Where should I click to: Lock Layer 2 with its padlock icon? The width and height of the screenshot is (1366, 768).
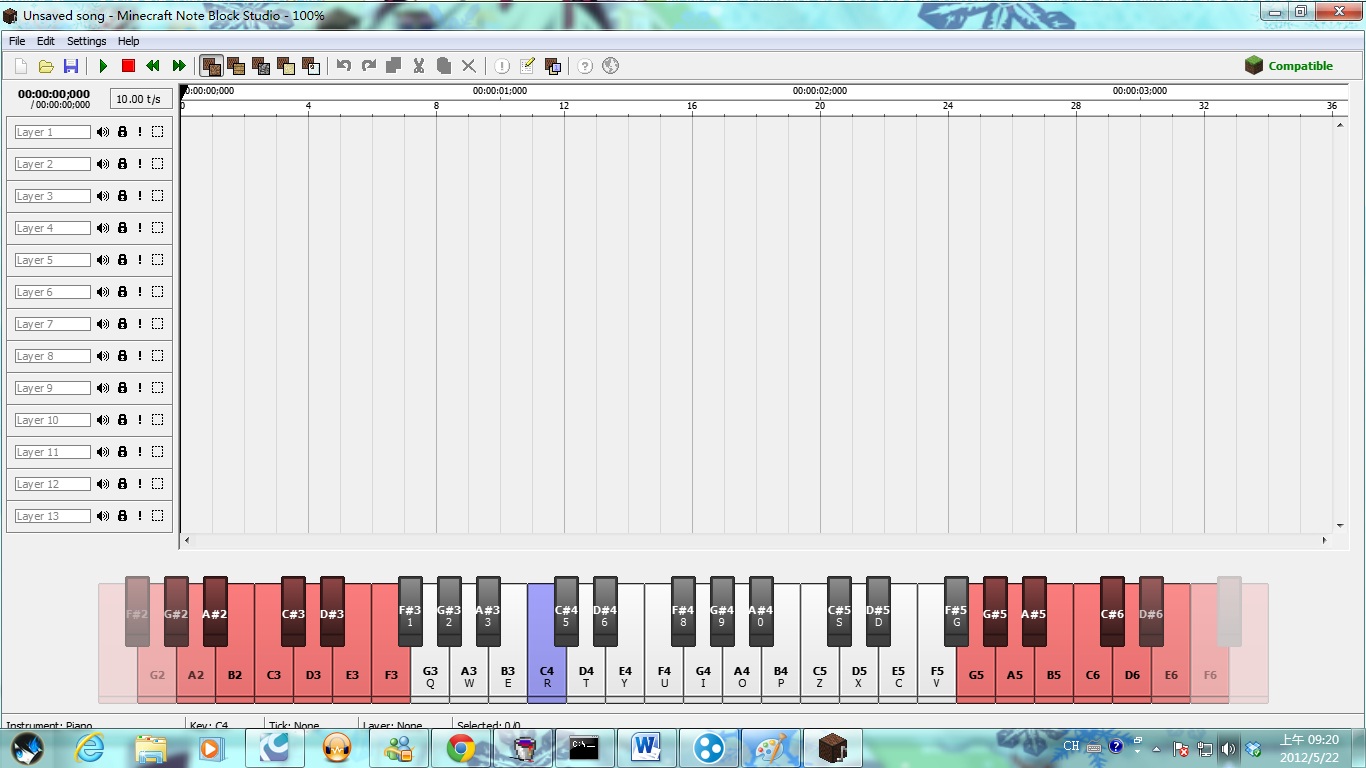click(122, 164)
